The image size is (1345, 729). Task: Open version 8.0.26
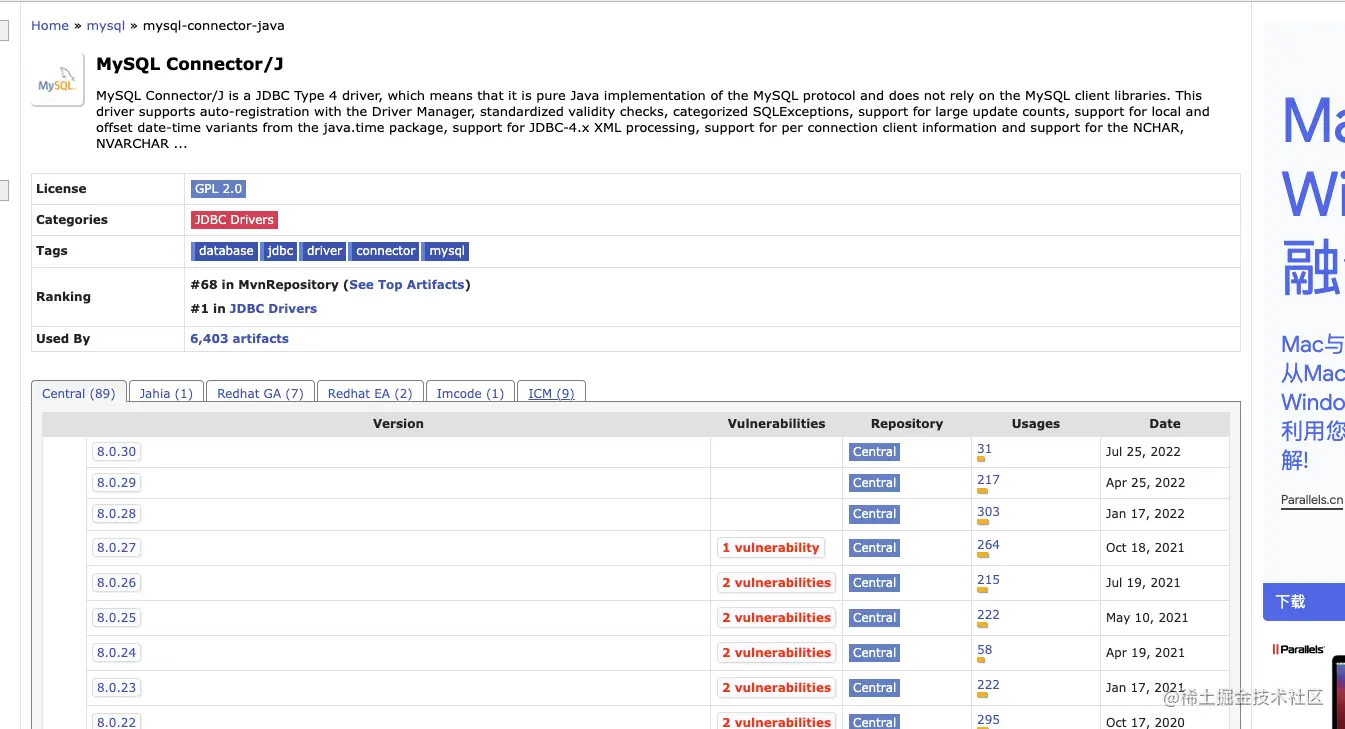[116, 583]
